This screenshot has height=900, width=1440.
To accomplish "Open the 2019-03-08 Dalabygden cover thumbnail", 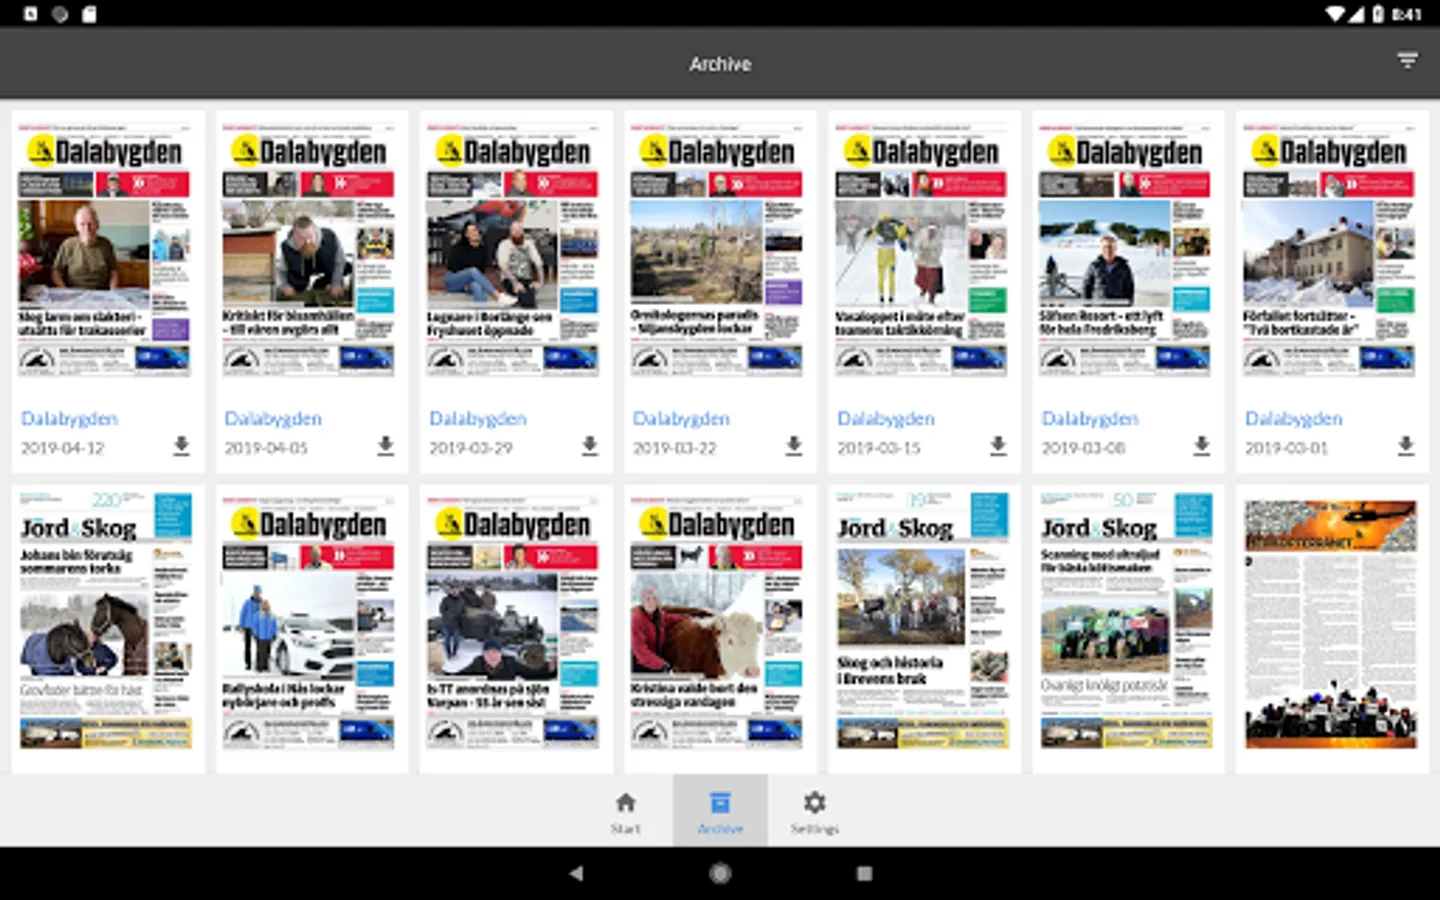I will pyautogui.click(x=1125, y=250).
